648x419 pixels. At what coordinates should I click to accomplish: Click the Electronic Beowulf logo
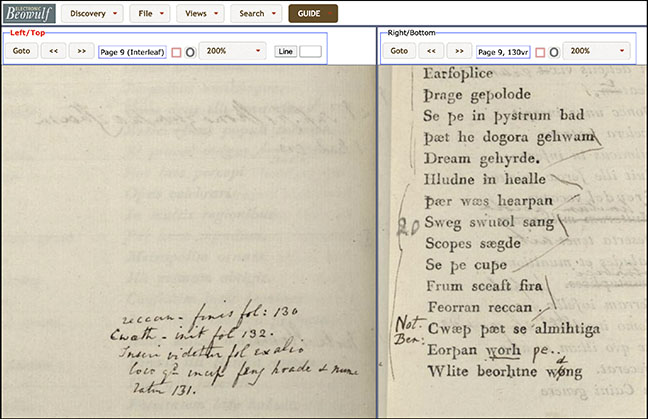(x=29, y=13)
